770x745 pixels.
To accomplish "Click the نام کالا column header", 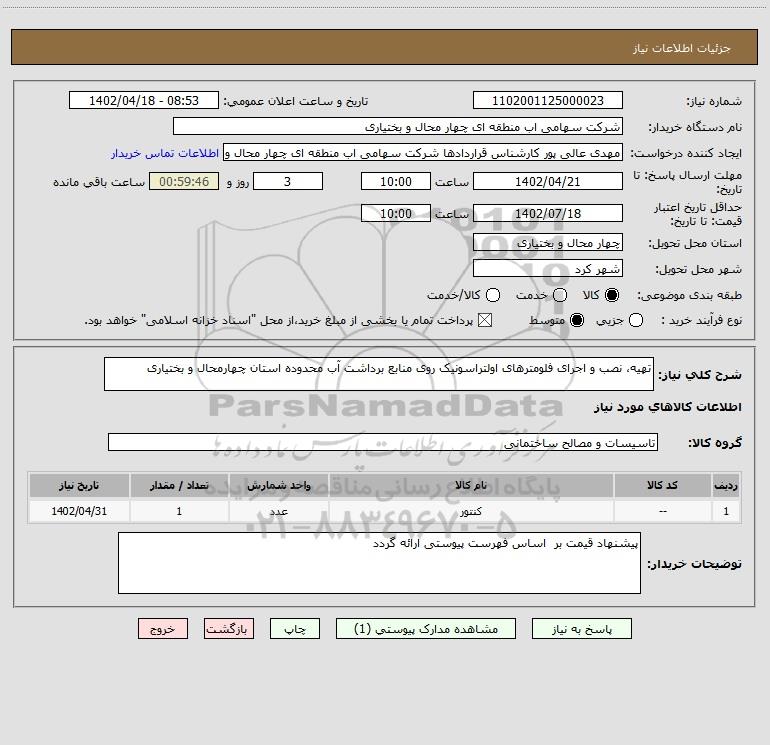I will tap(470, 485).
